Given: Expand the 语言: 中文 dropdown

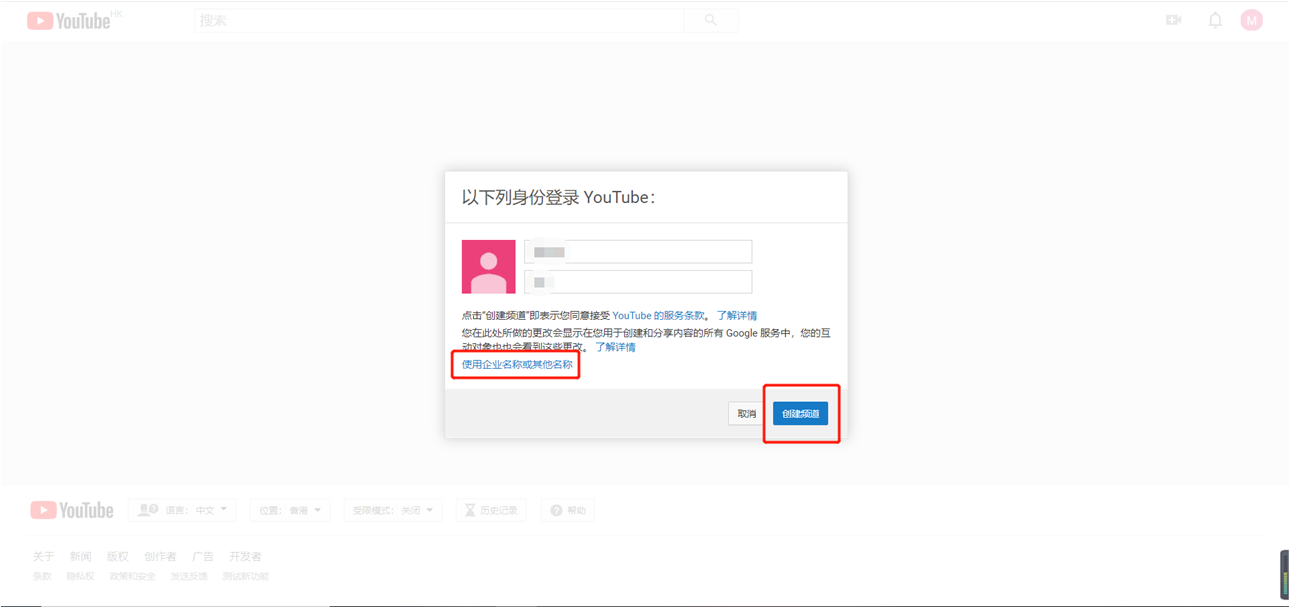Looking at the screenshot, I should click(182, 510).
